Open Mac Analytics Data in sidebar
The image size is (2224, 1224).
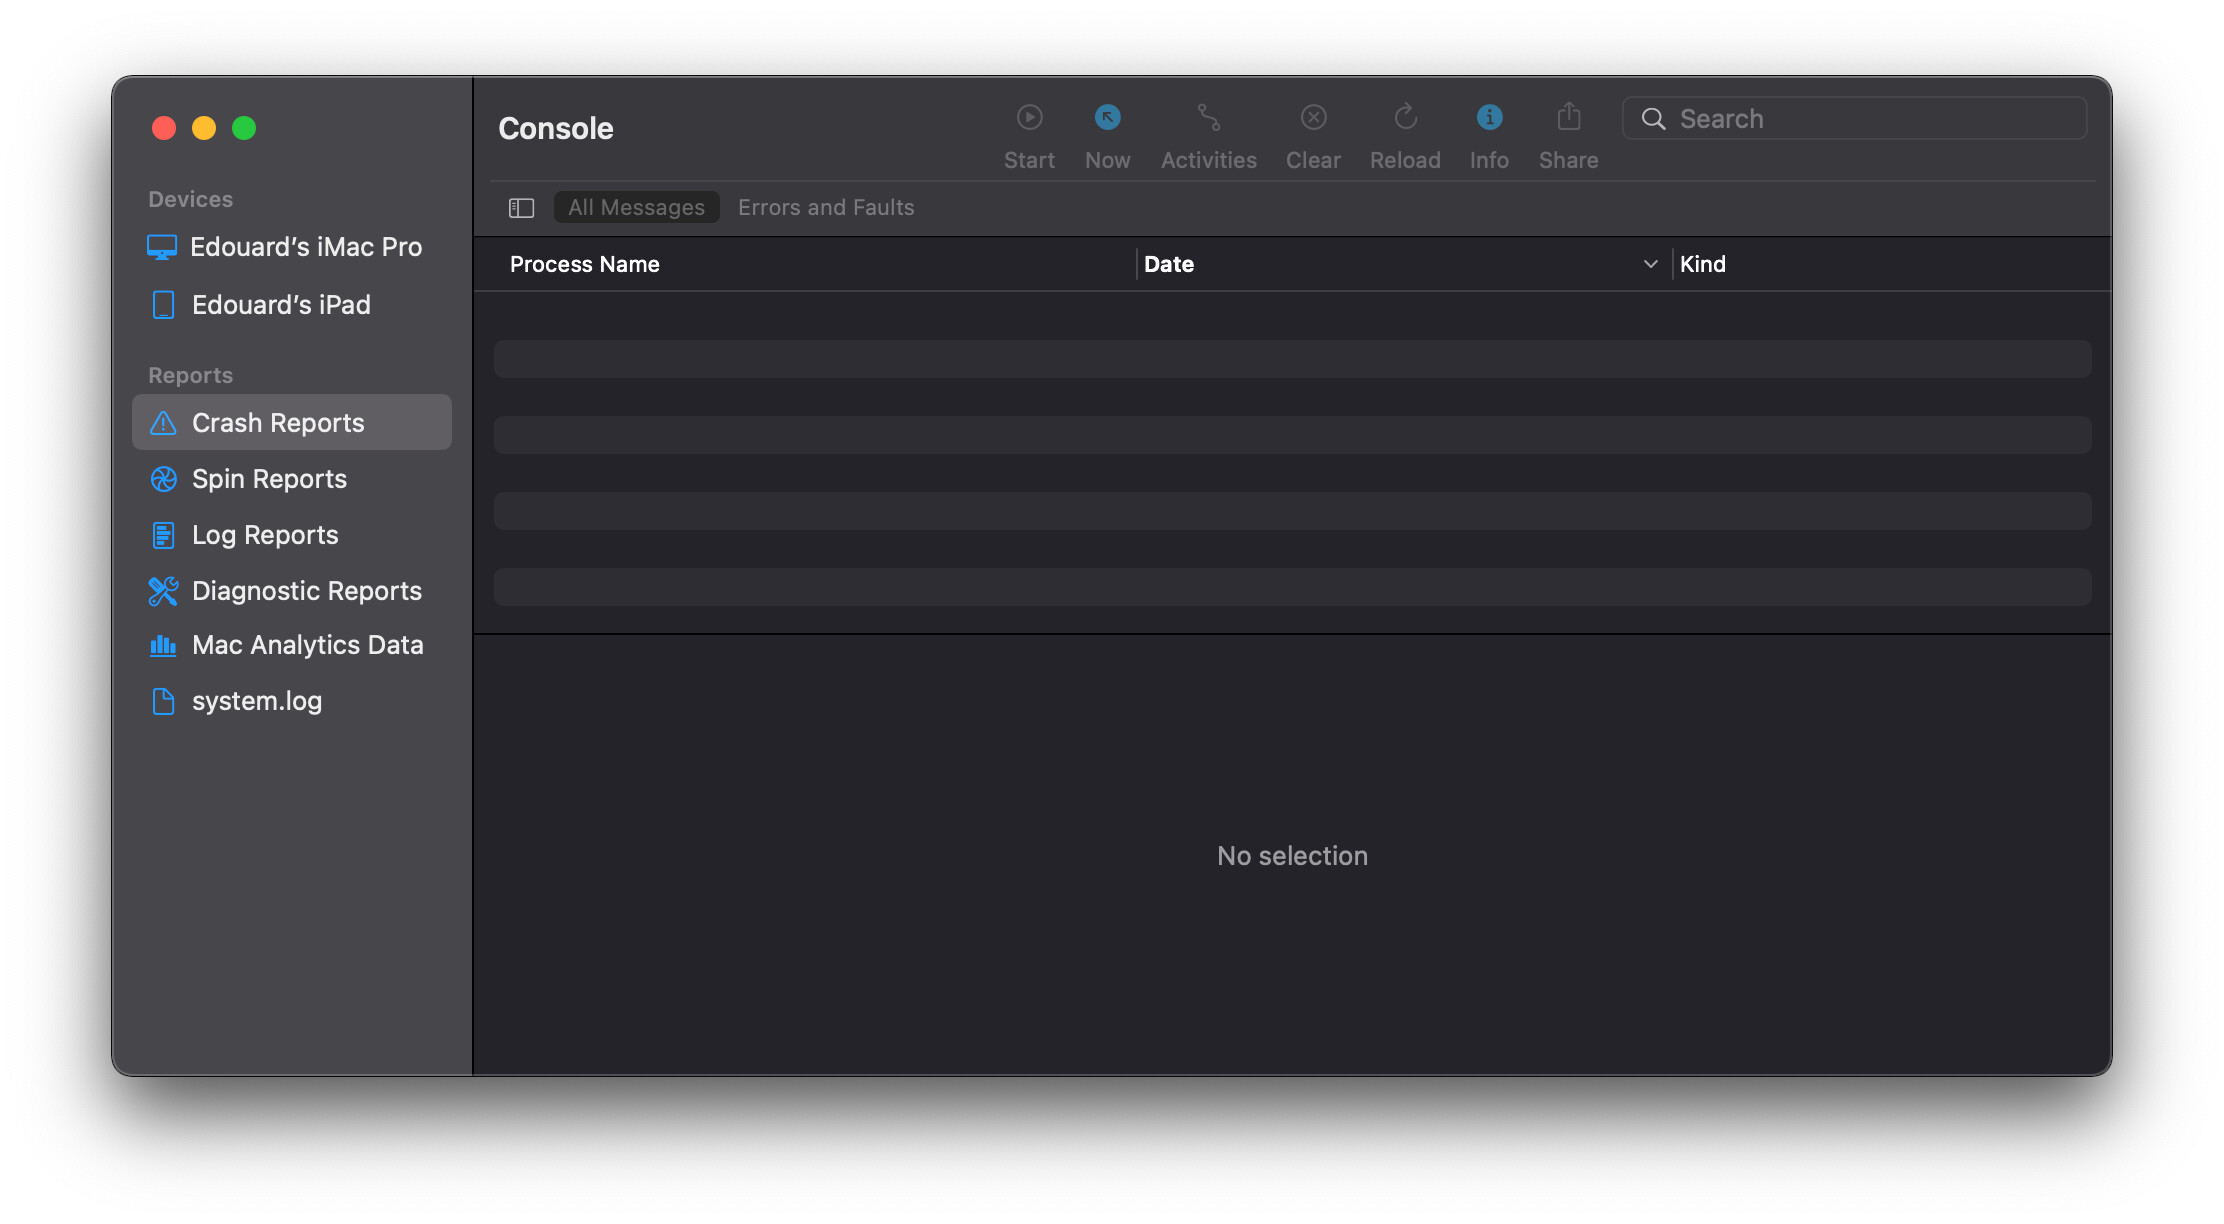tap(292, 645)
